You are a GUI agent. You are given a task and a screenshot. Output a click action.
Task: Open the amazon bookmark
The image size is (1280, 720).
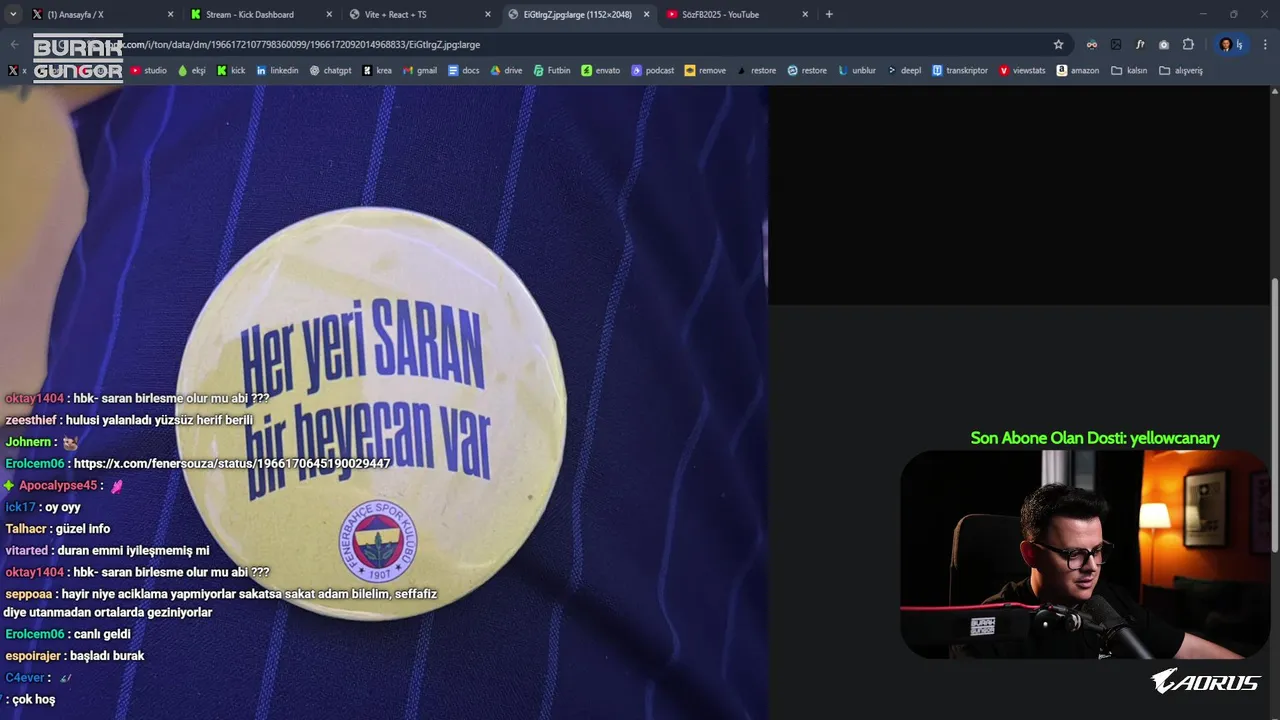tap(1078, 71)
